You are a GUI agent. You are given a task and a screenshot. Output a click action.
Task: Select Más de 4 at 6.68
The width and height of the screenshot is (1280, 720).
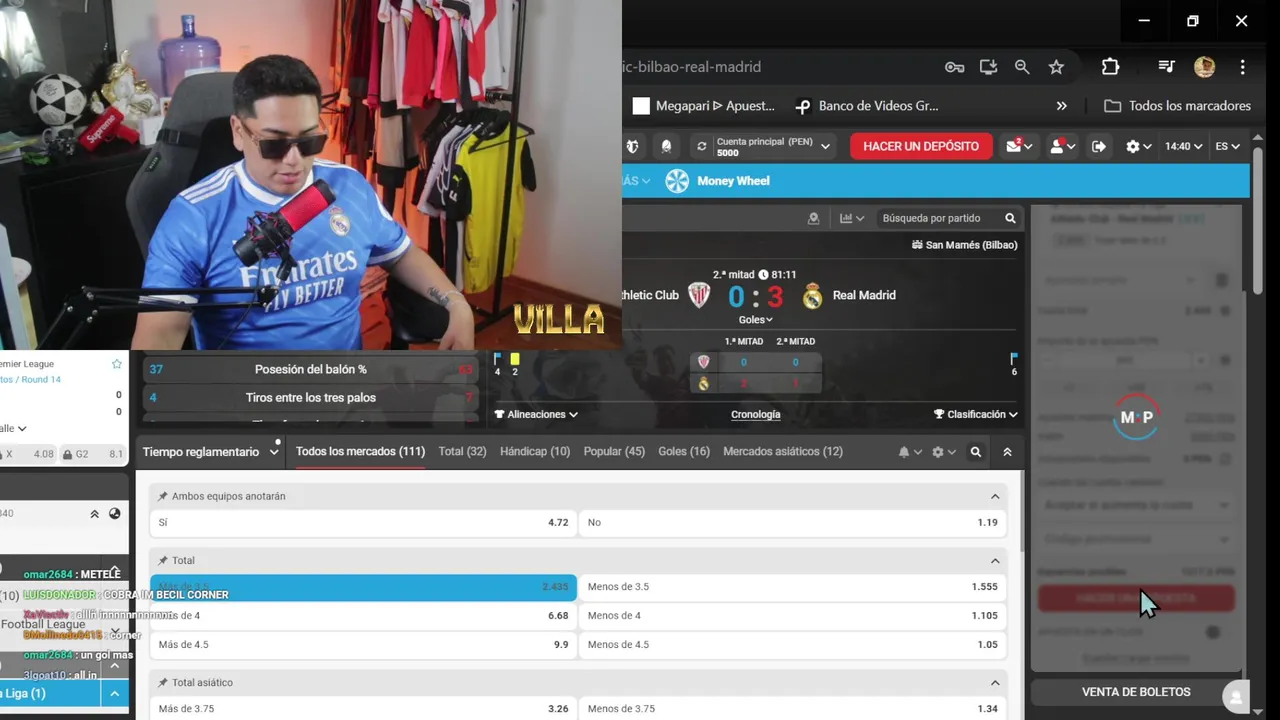tap(363, 616)
